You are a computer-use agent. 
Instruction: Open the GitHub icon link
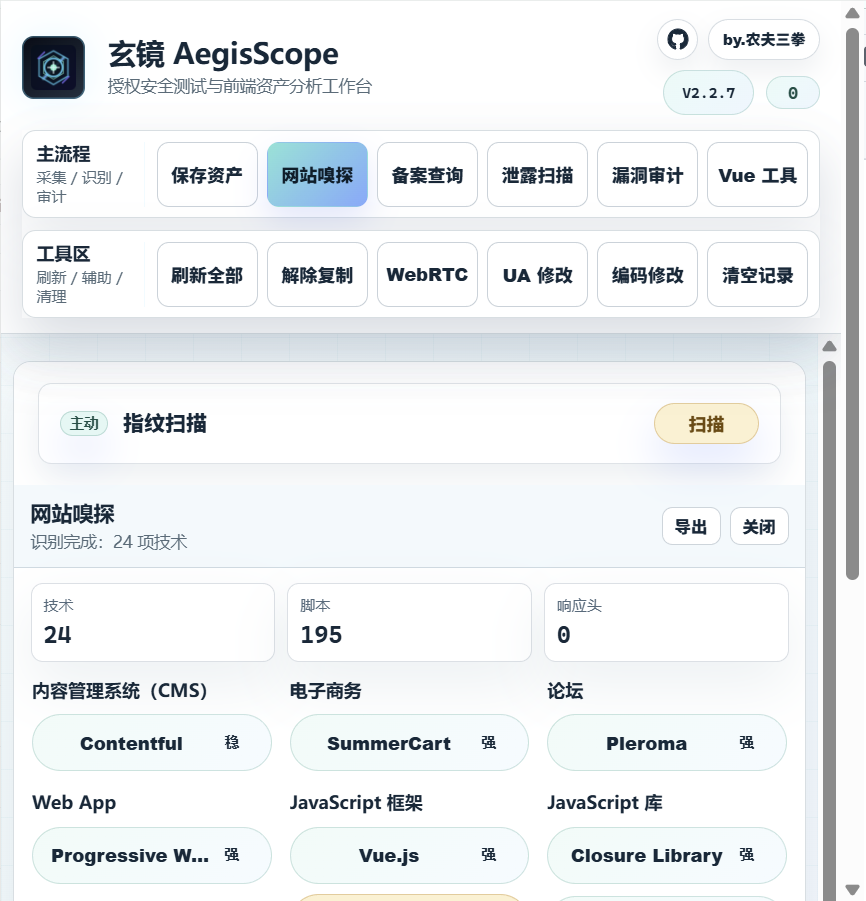[678, 40]
